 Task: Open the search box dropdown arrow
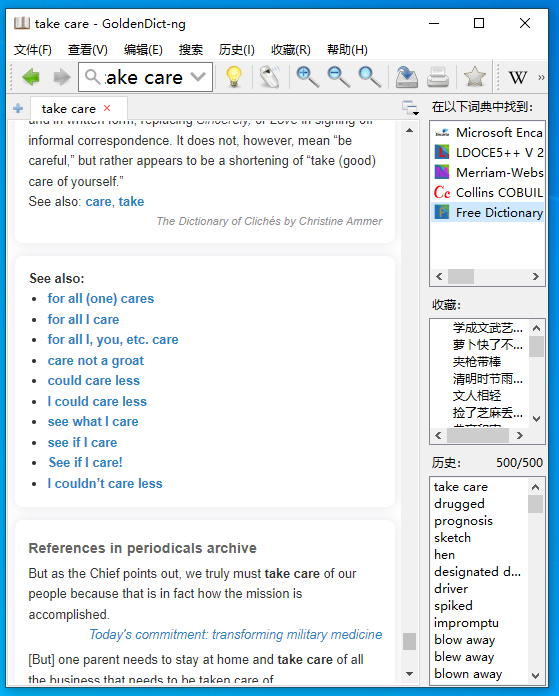click(x=198, y=77)
